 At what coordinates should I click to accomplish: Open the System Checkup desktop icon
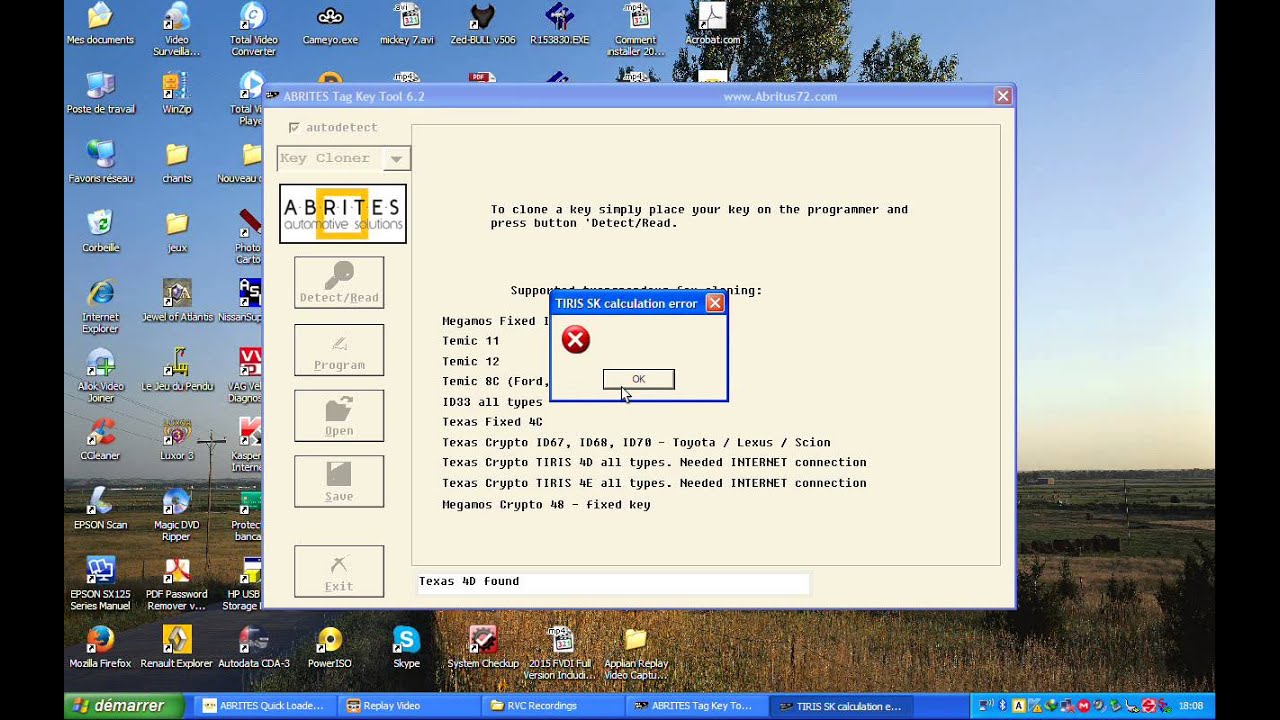(483, 646)
